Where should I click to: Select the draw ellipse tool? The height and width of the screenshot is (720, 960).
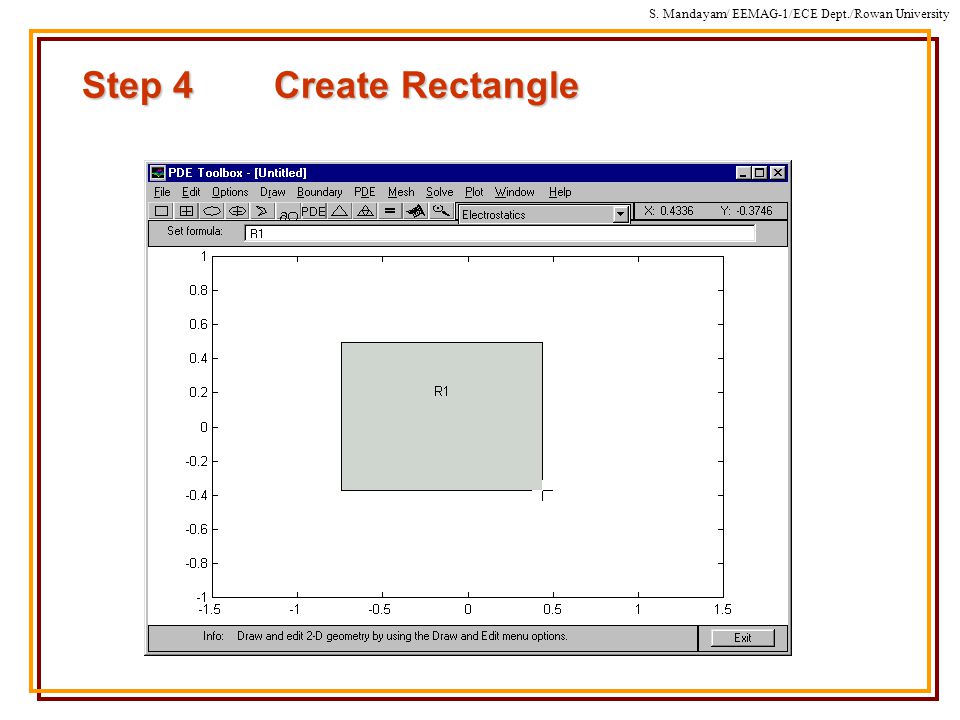point(212,211)
